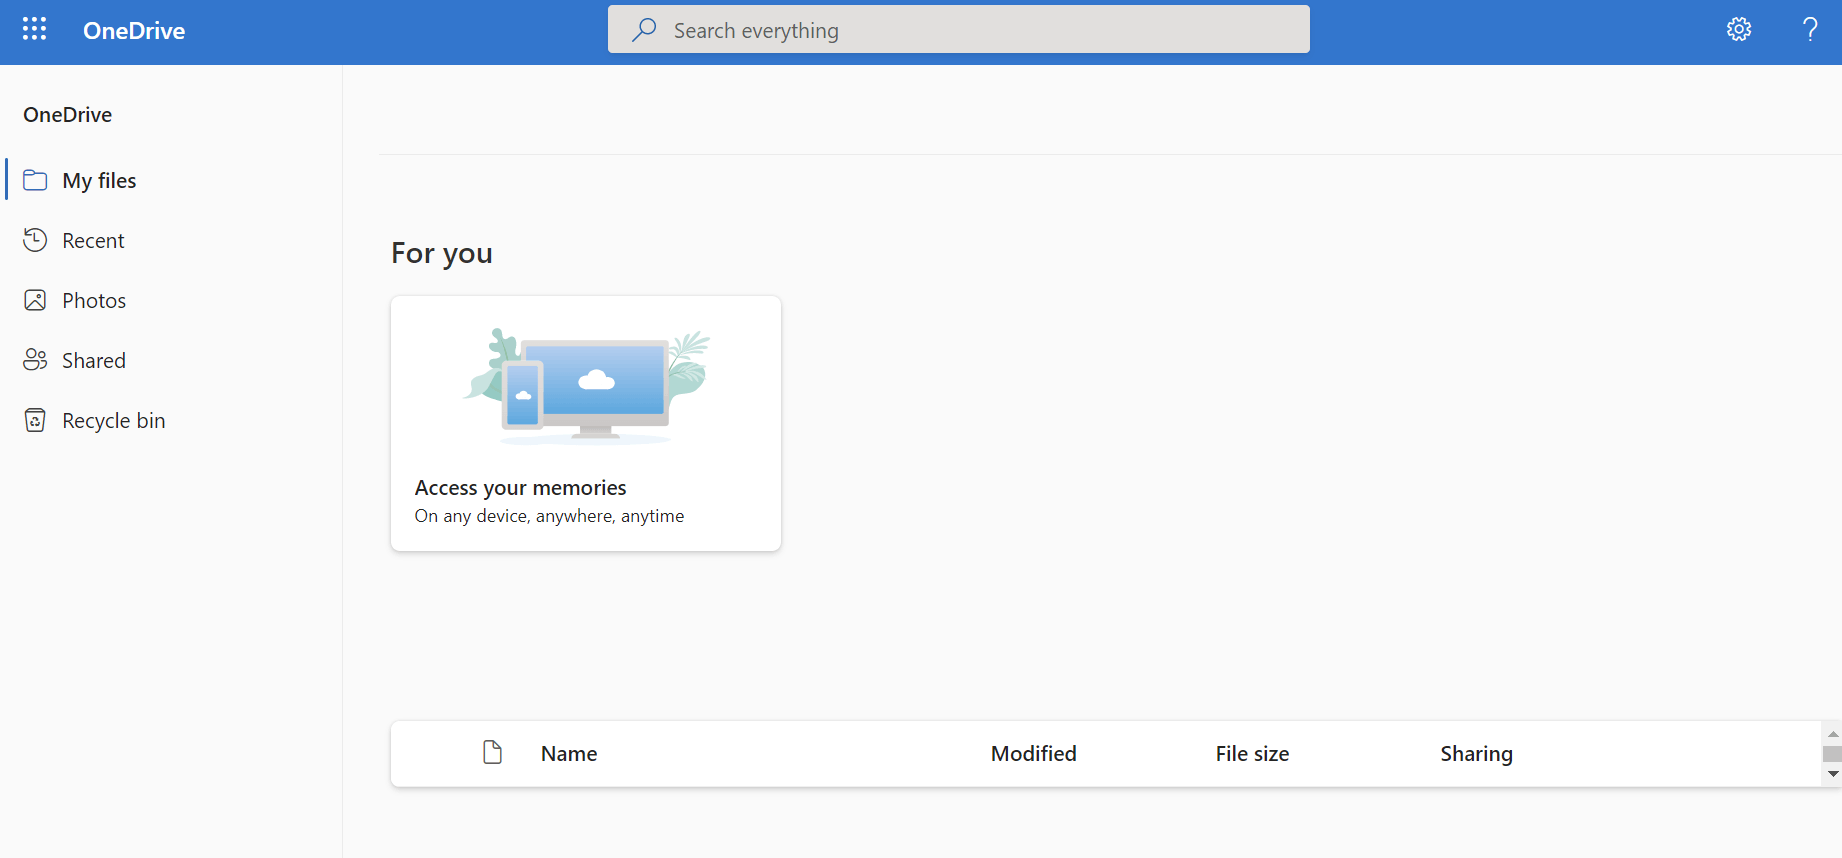Image resolution: width=1842 pixels, height=858 pixels.
Task: Sort by File size column
Action: [x=1252, y=754]
